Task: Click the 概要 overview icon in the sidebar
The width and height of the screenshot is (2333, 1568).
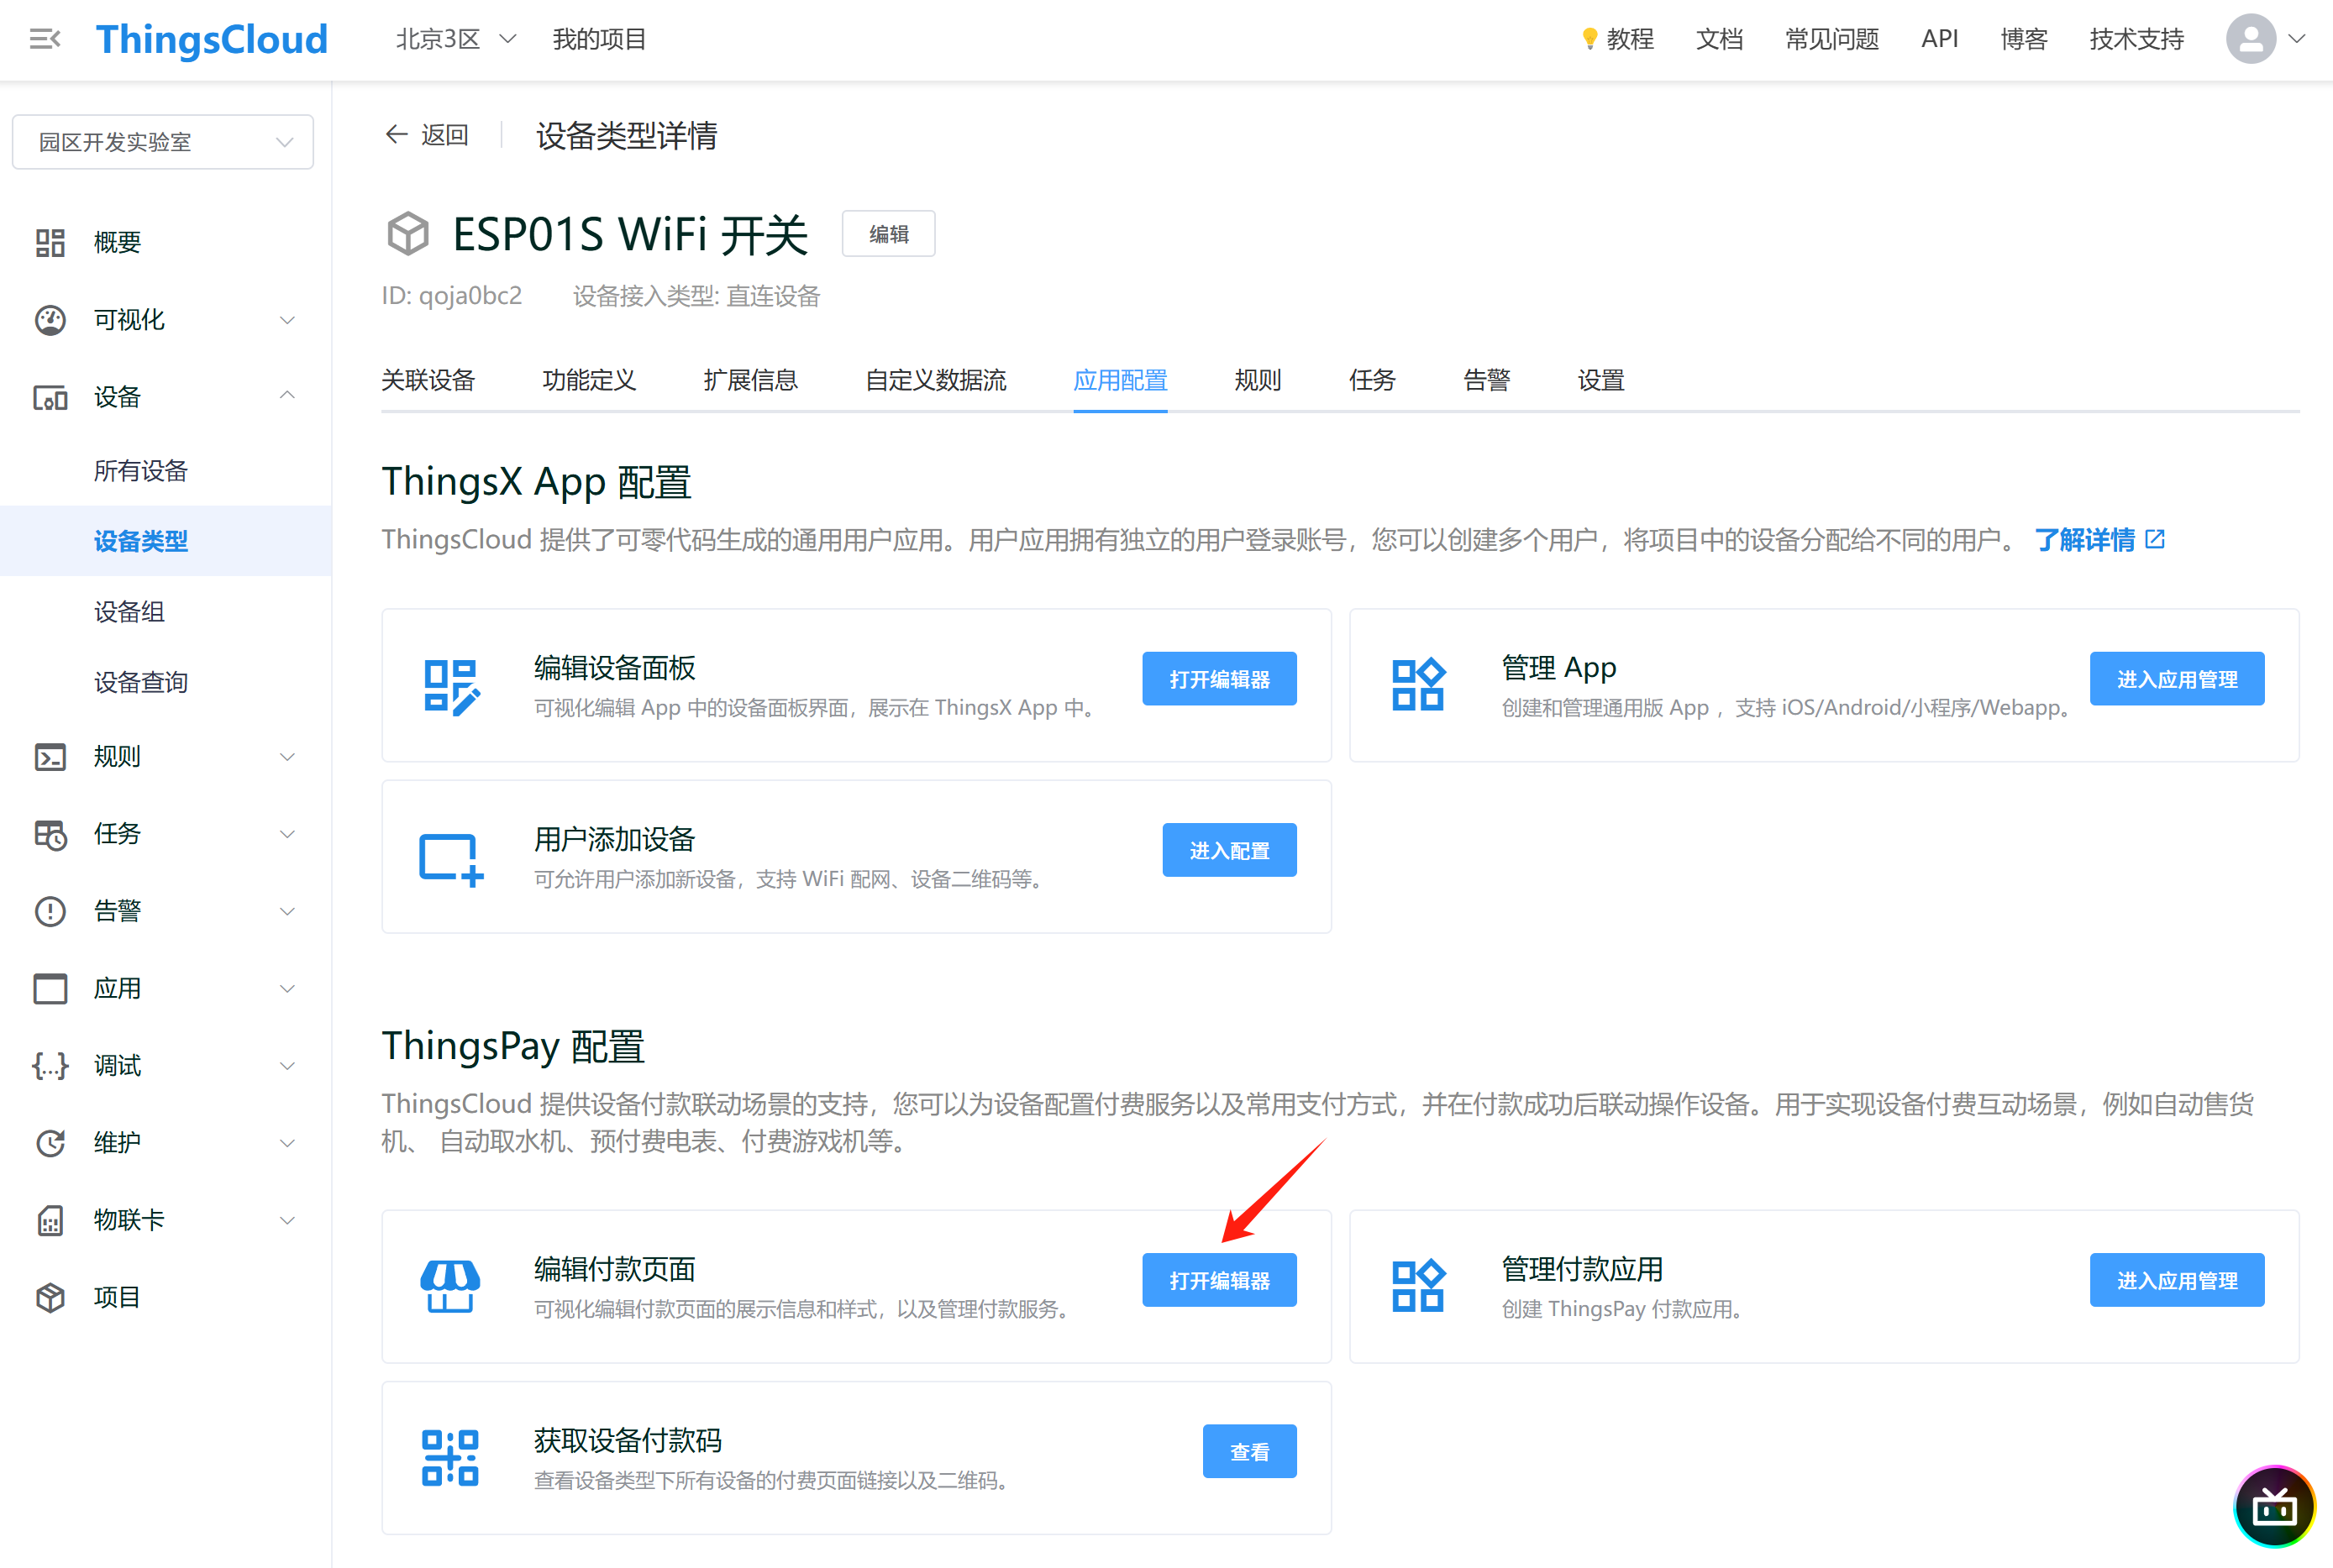Action: tap(50, 243)
